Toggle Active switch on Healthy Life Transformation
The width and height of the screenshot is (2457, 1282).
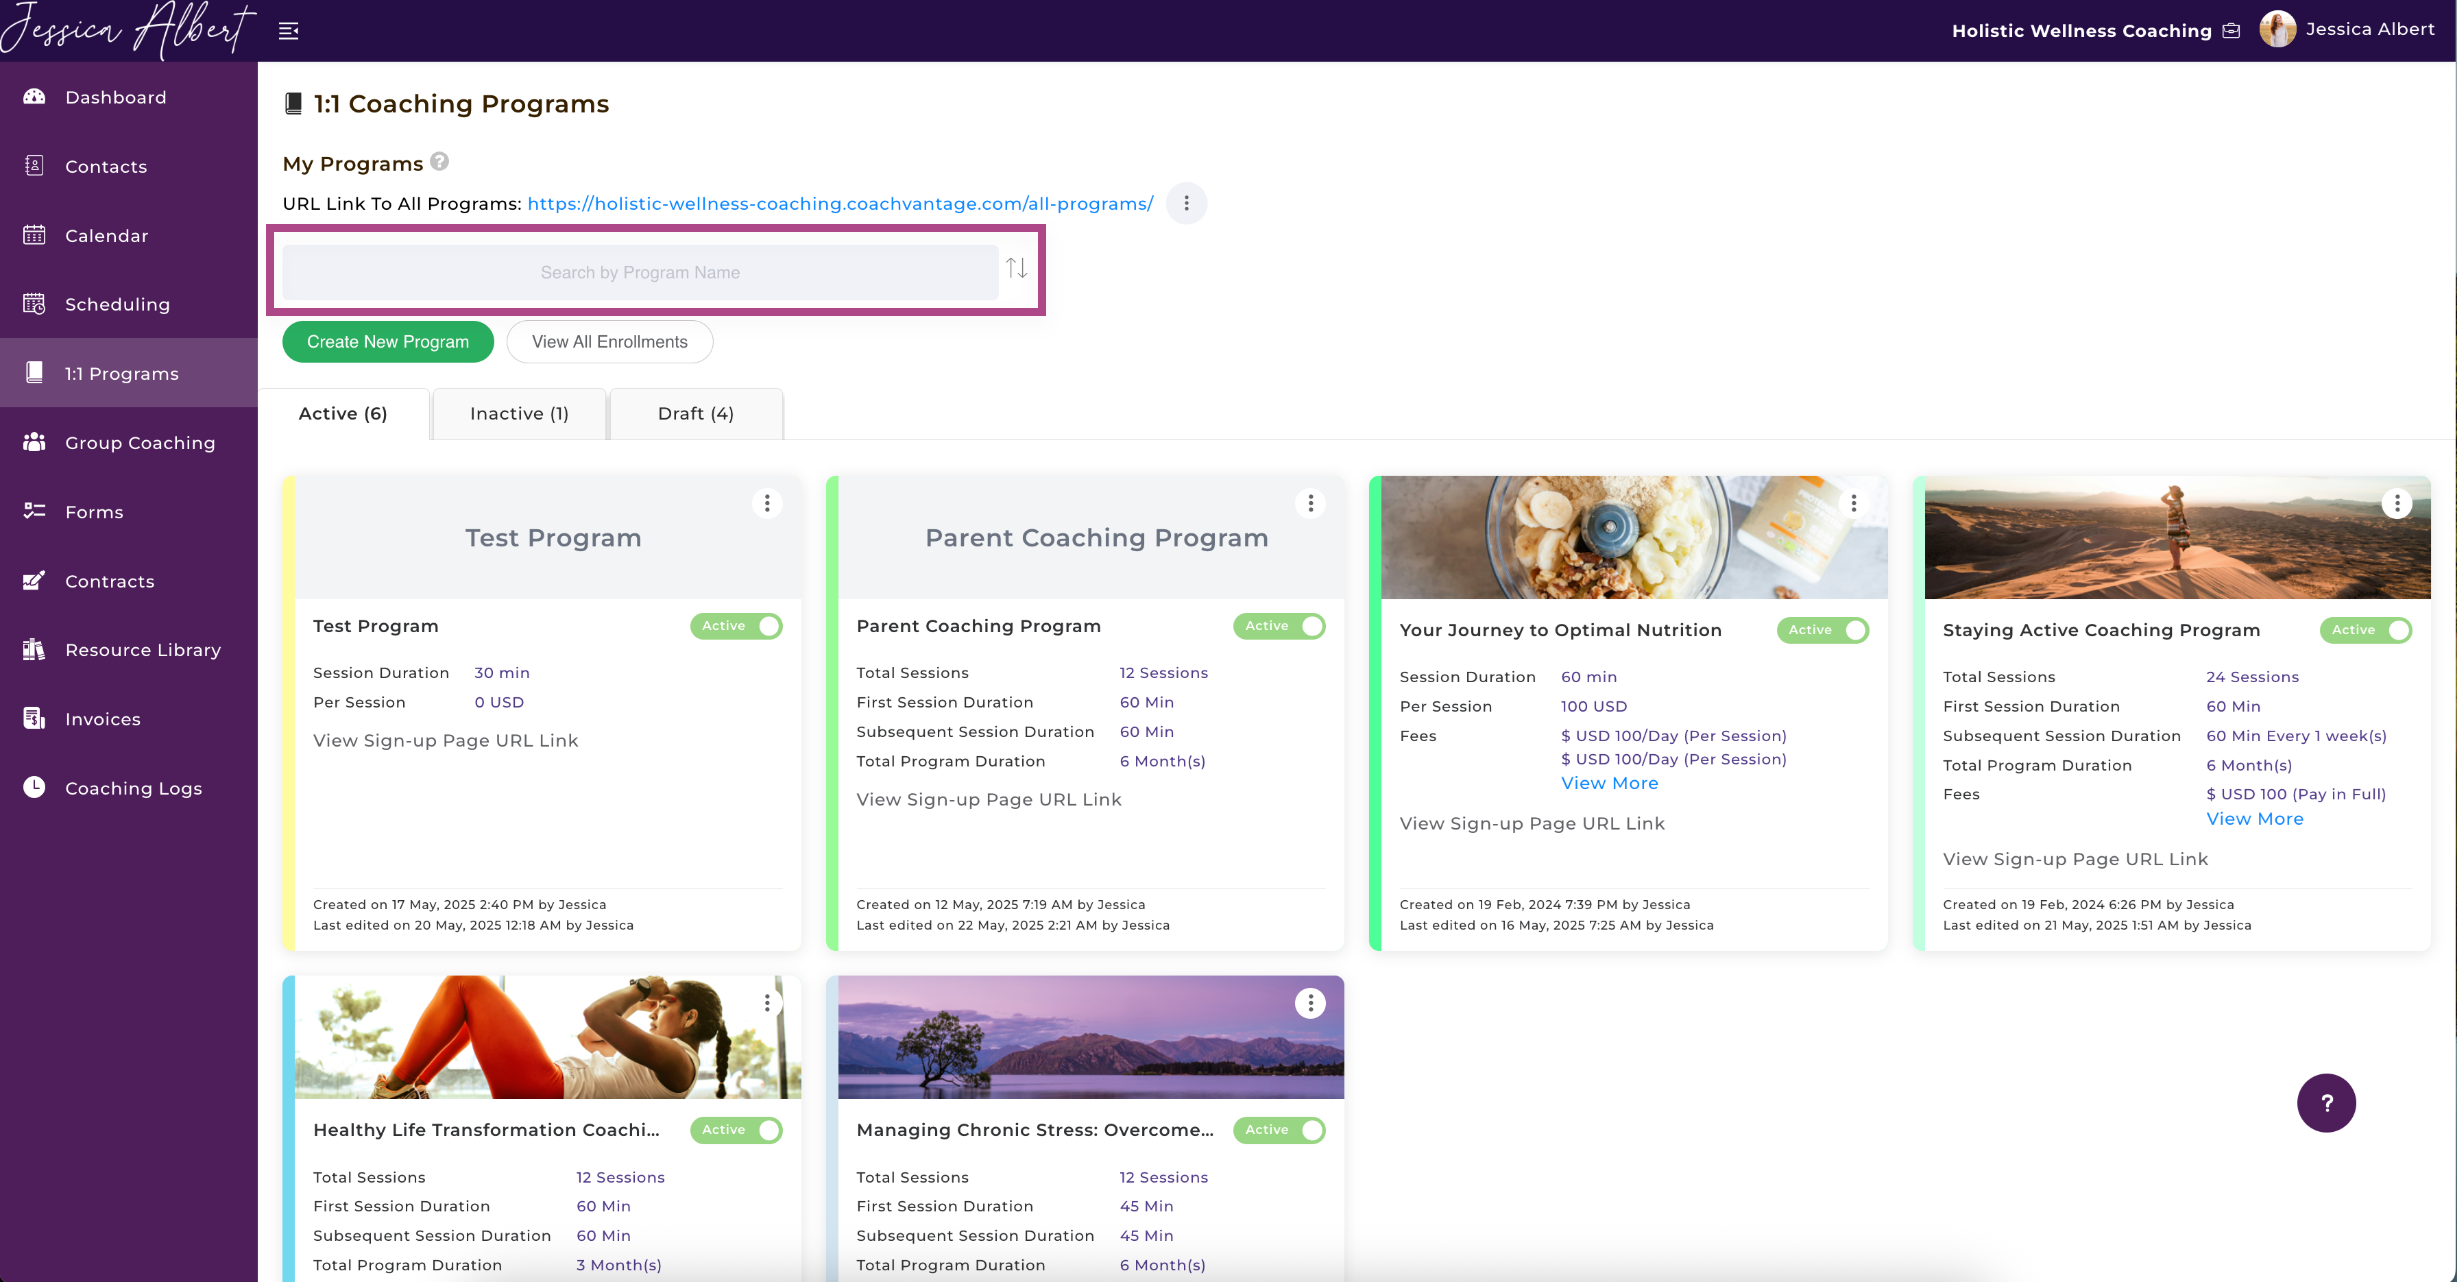736,1130
